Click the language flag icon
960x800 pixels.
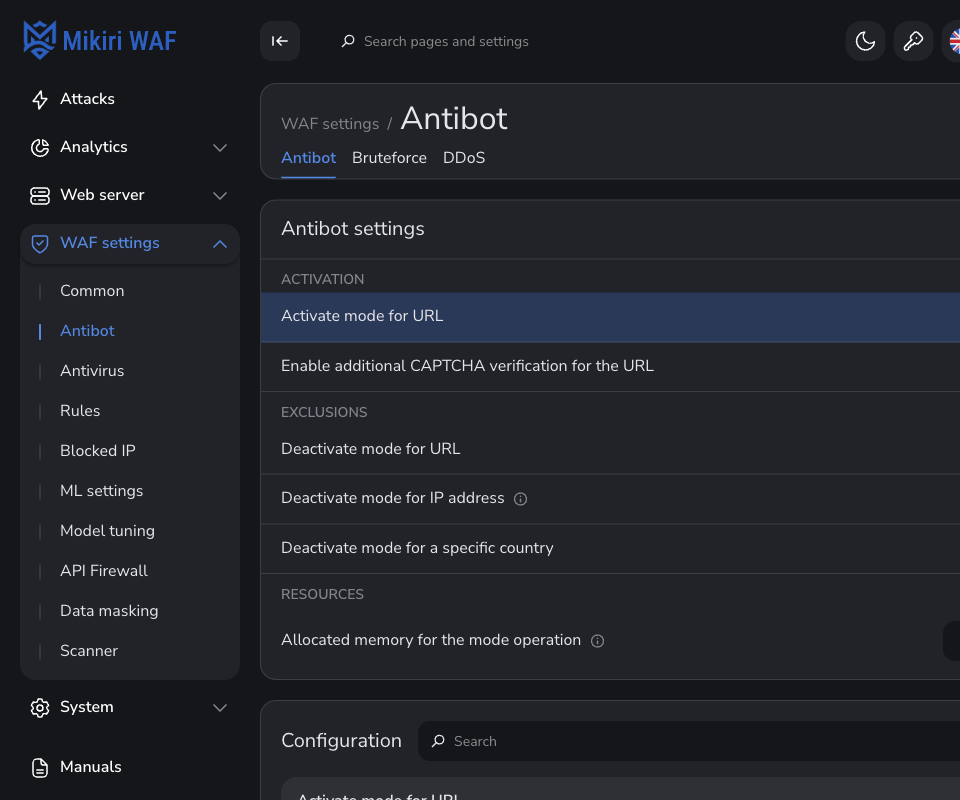pos(954,41)
